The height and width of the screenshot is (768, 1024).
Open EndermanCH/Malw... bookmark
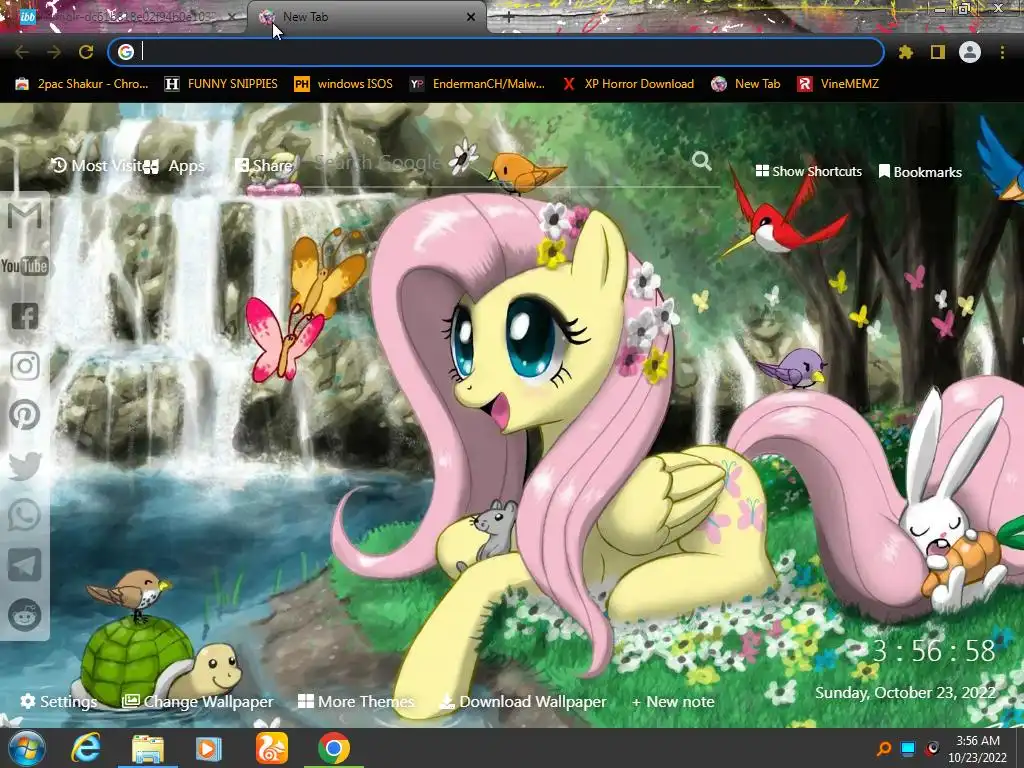click(477, 84)
